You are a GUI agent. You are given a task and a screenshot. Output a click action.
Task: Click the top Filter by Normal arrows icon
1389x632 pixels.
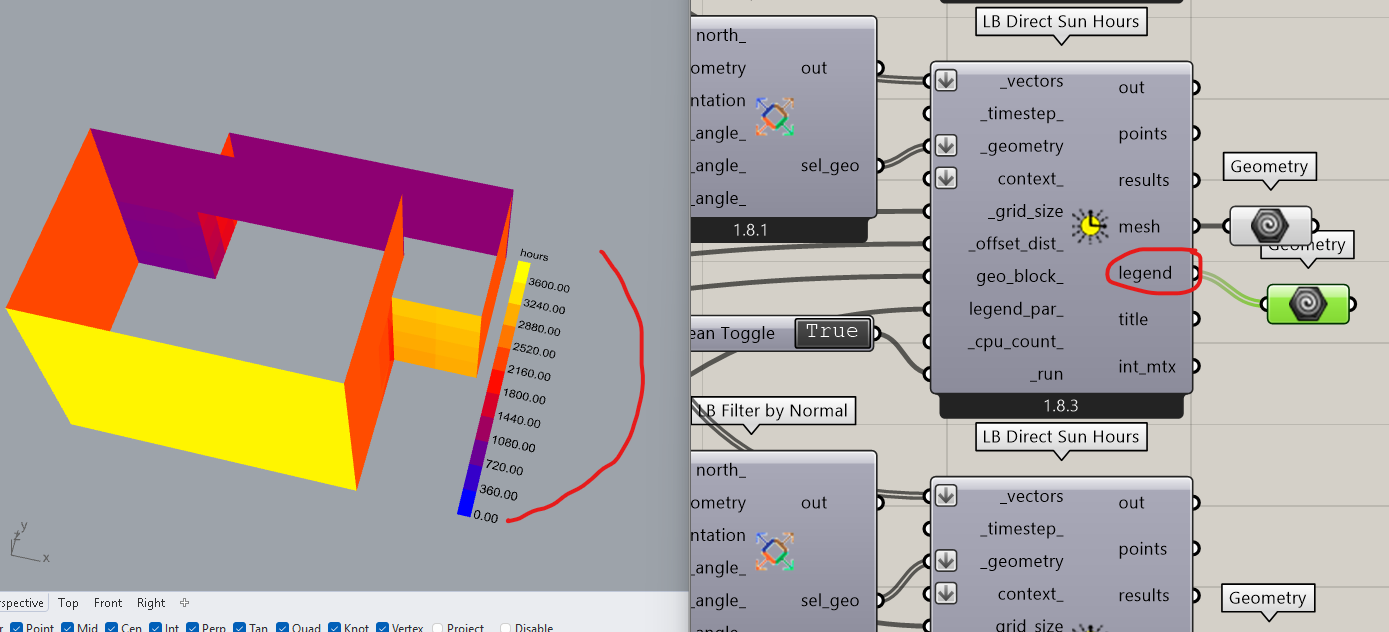pos(774,117)
